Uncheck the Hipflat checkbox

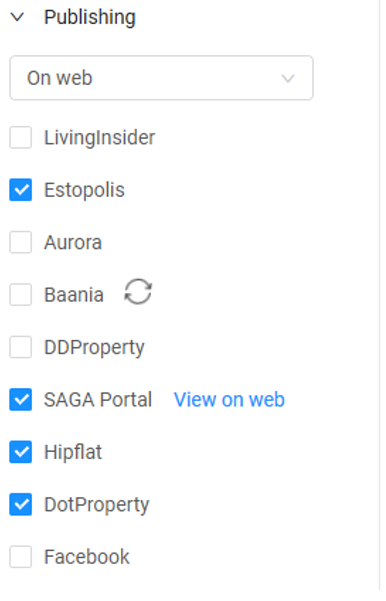point(21,452)
